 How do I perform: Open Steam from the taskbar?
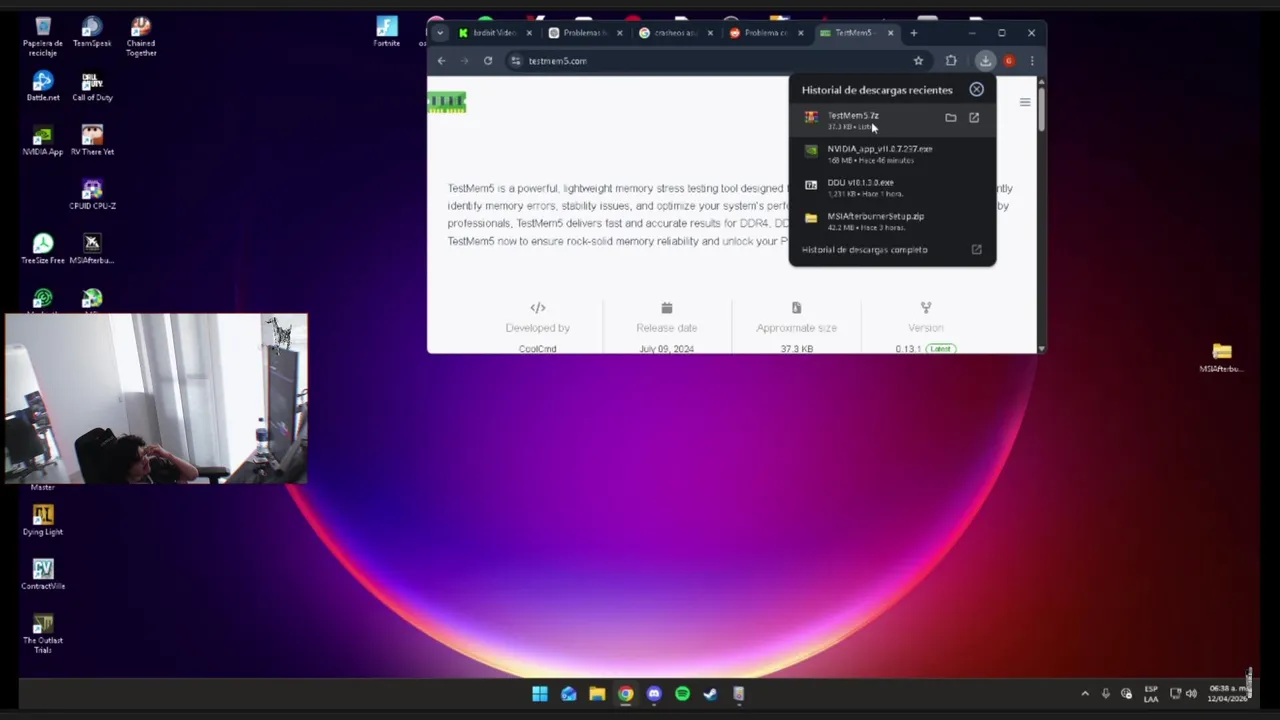pos(710,694)
